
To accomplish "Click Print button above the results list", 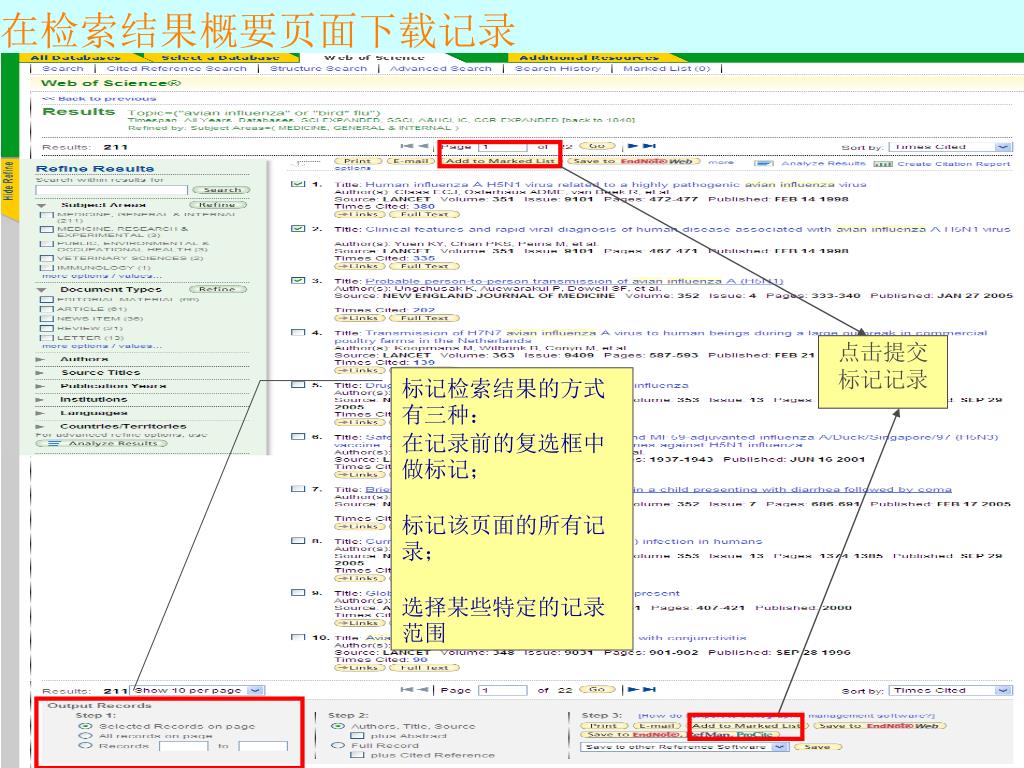I will (357, 161).
